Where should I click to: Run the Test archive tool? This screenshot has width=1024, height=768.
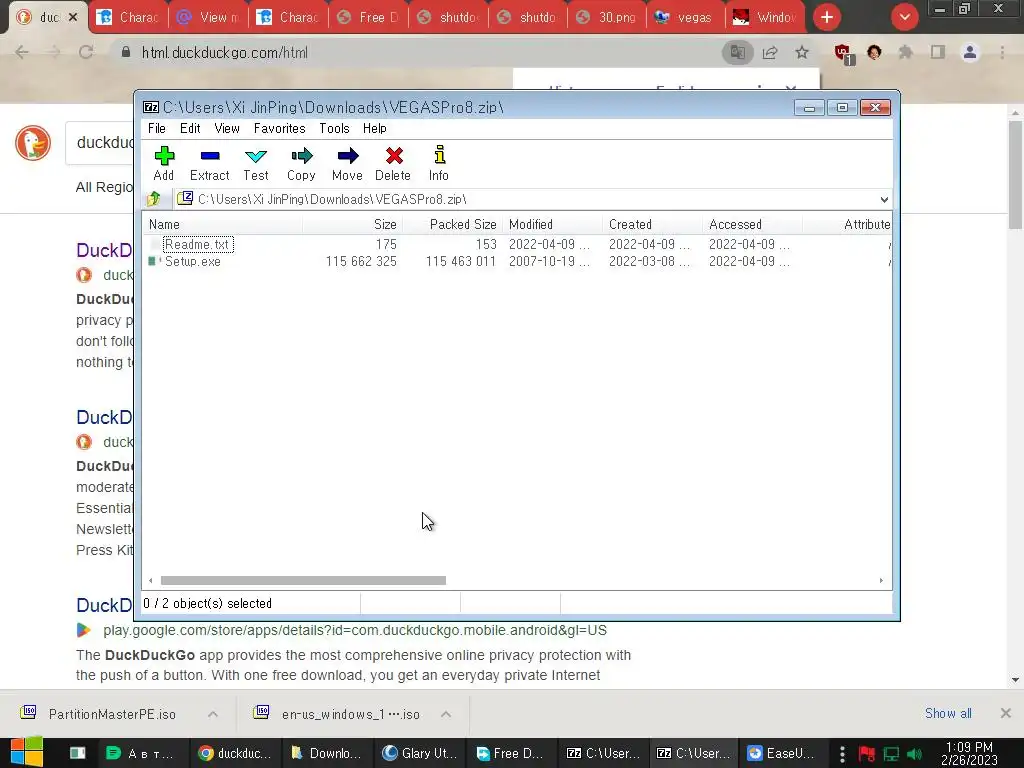[255, 163]
